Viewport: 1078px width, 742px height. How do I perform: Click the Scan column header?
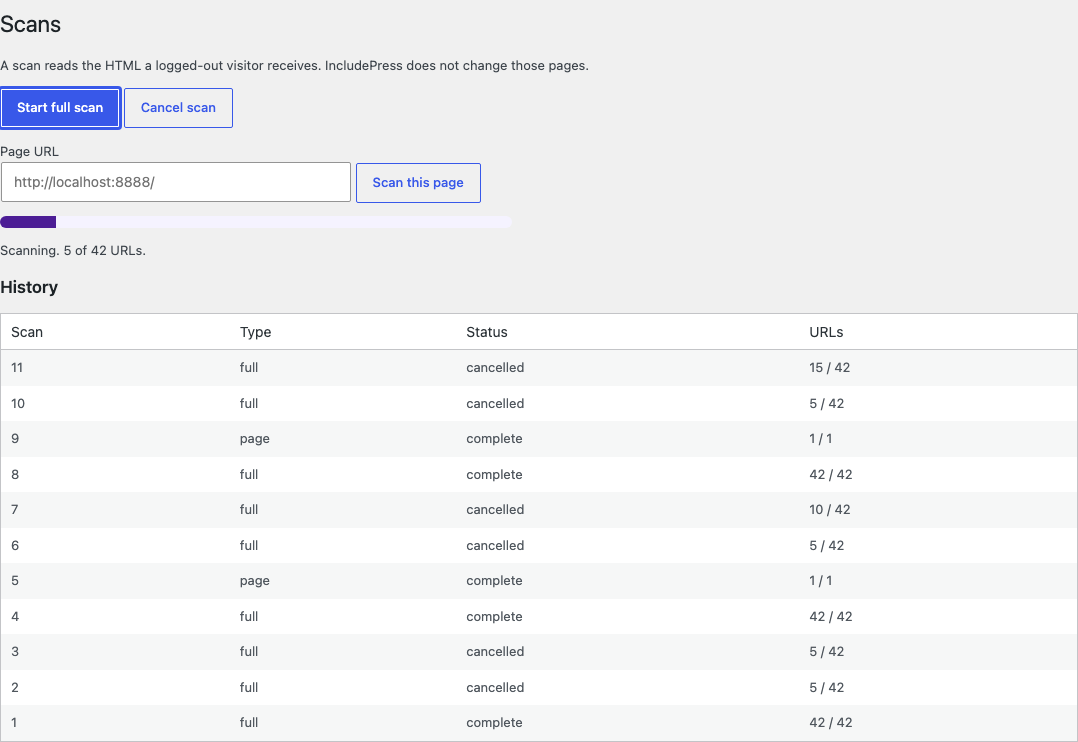click(x=27, y=332)
